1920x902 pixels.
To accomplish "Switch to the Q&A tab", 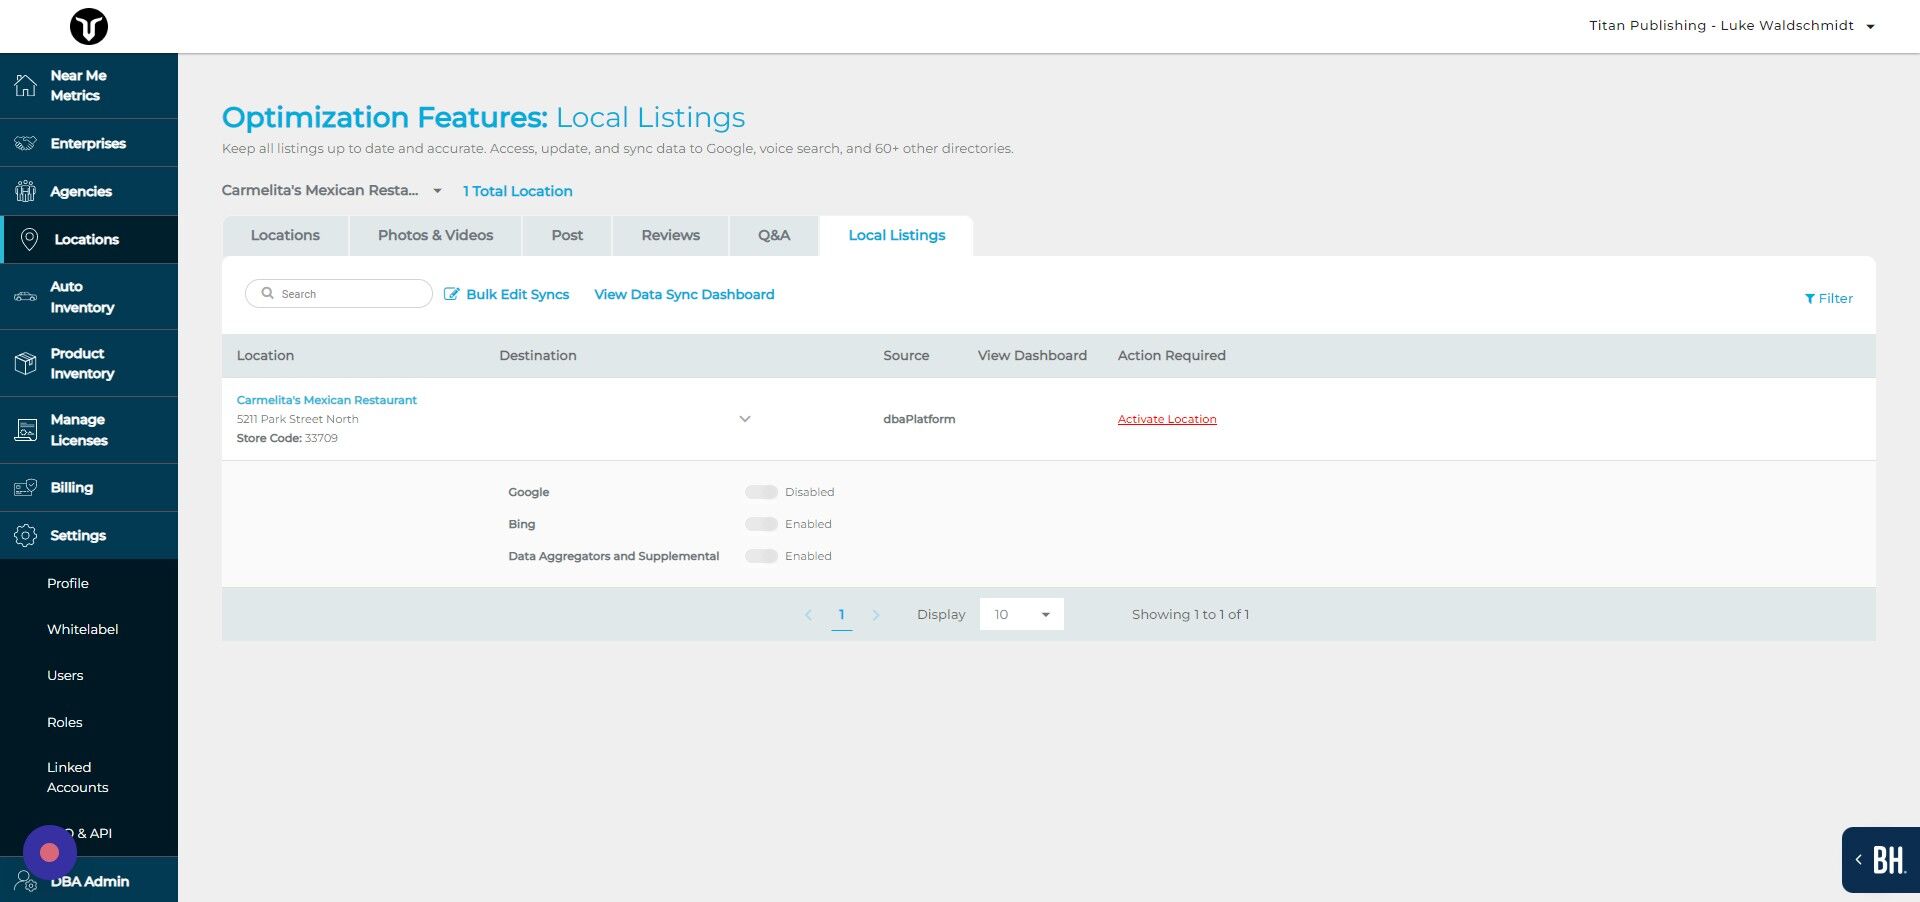I will click(x=774, y=235).
